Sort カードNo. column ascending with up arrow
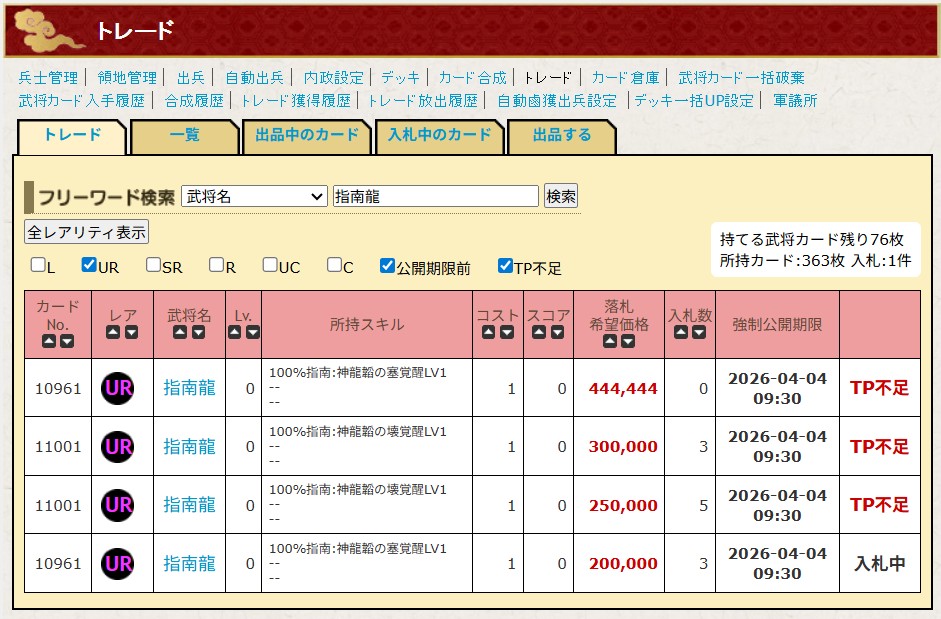Viewport: 941px width, 619px height. 49,341
